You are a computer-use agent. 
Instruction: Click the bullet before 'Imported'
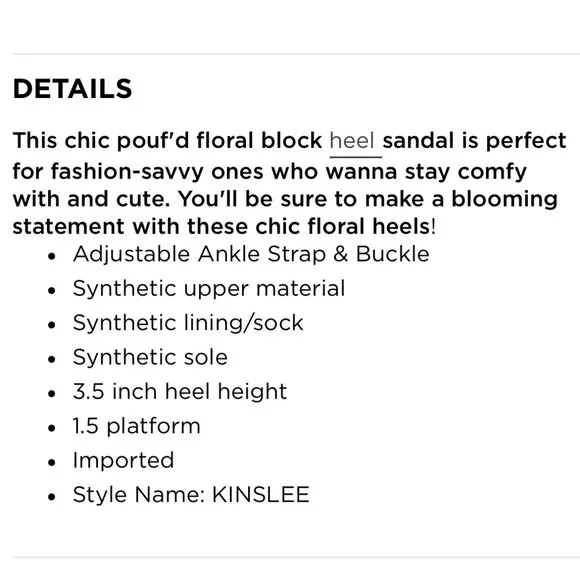click(52, 462)
